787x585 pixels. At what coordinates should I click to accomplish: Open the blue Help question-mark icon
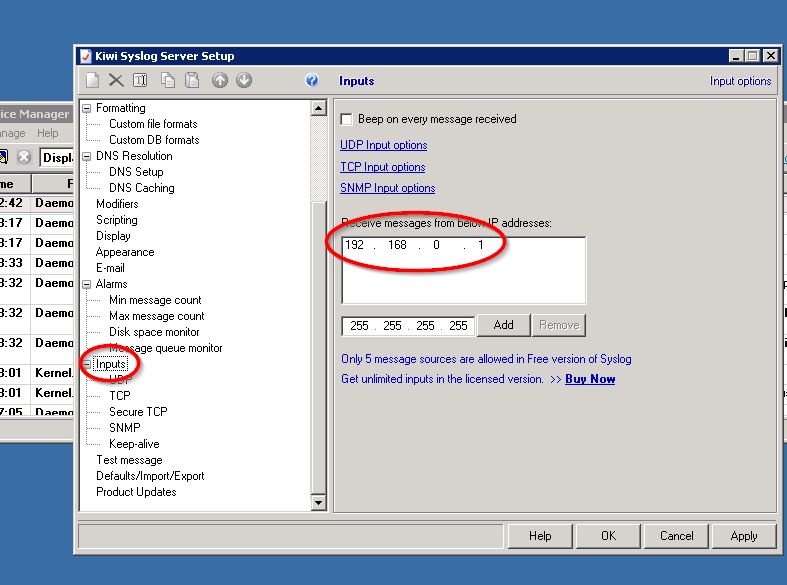(312, 80)
